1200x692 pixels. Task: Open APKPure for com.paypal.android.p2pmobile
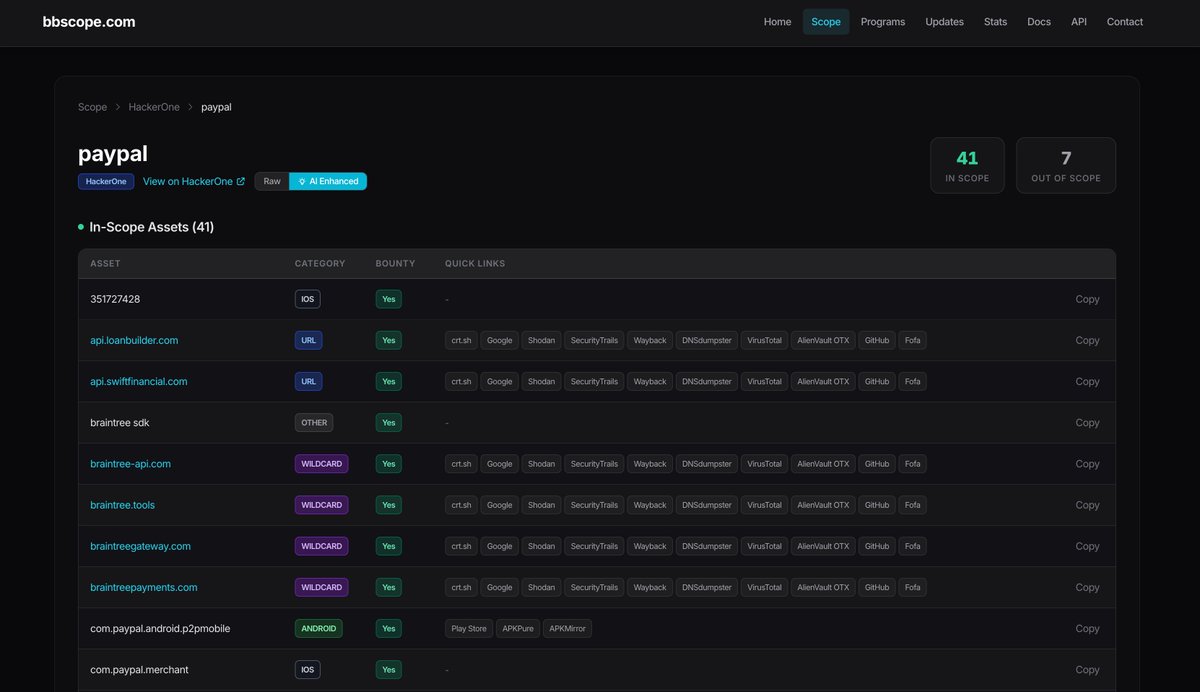(518, 628)
